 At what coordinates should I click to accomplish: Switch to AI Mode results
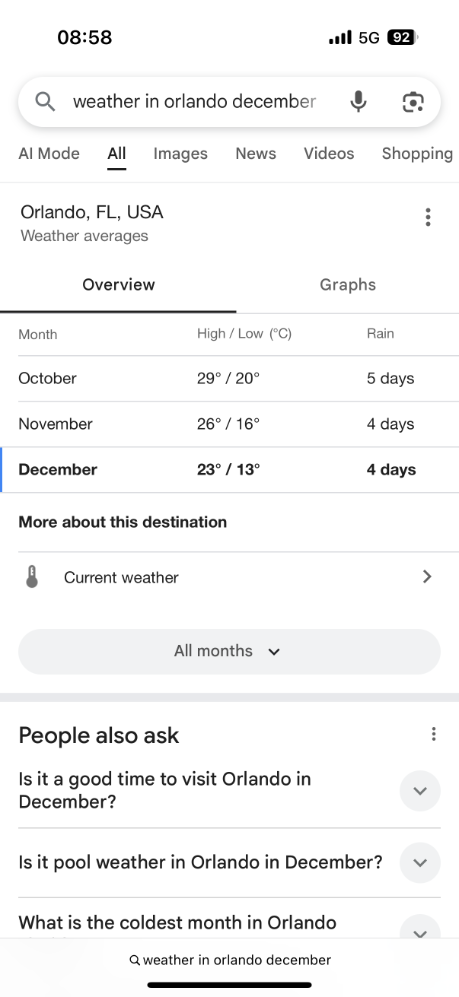click(x=49, y=153)
